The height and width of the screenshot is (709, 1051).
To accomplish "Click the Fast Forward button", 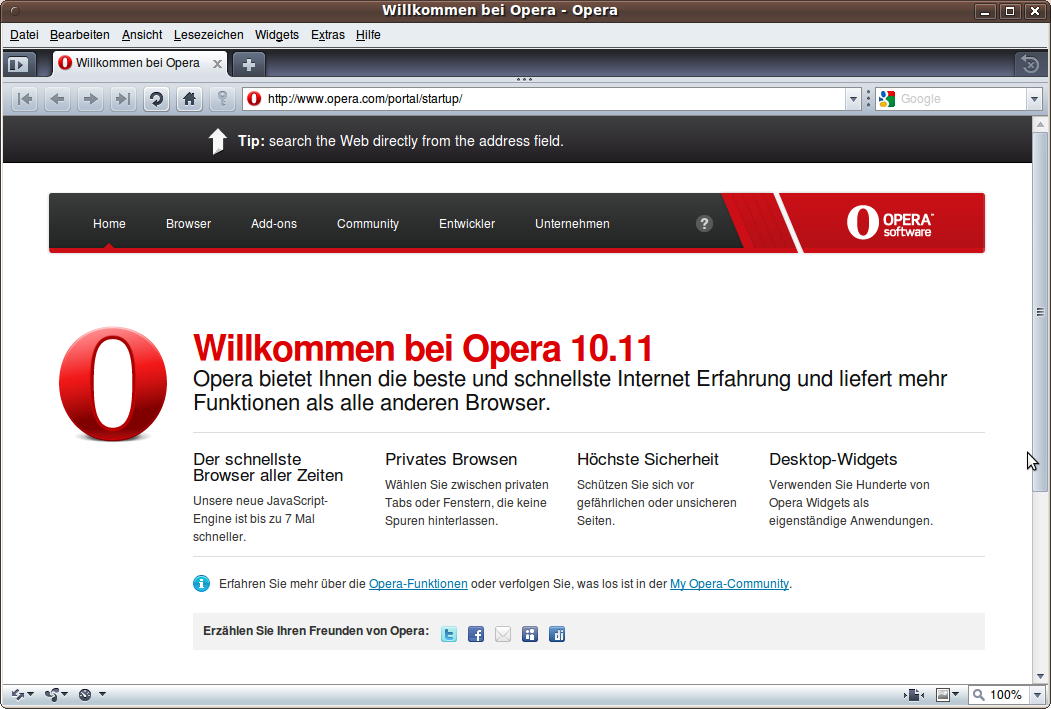I will coord(123,99).
